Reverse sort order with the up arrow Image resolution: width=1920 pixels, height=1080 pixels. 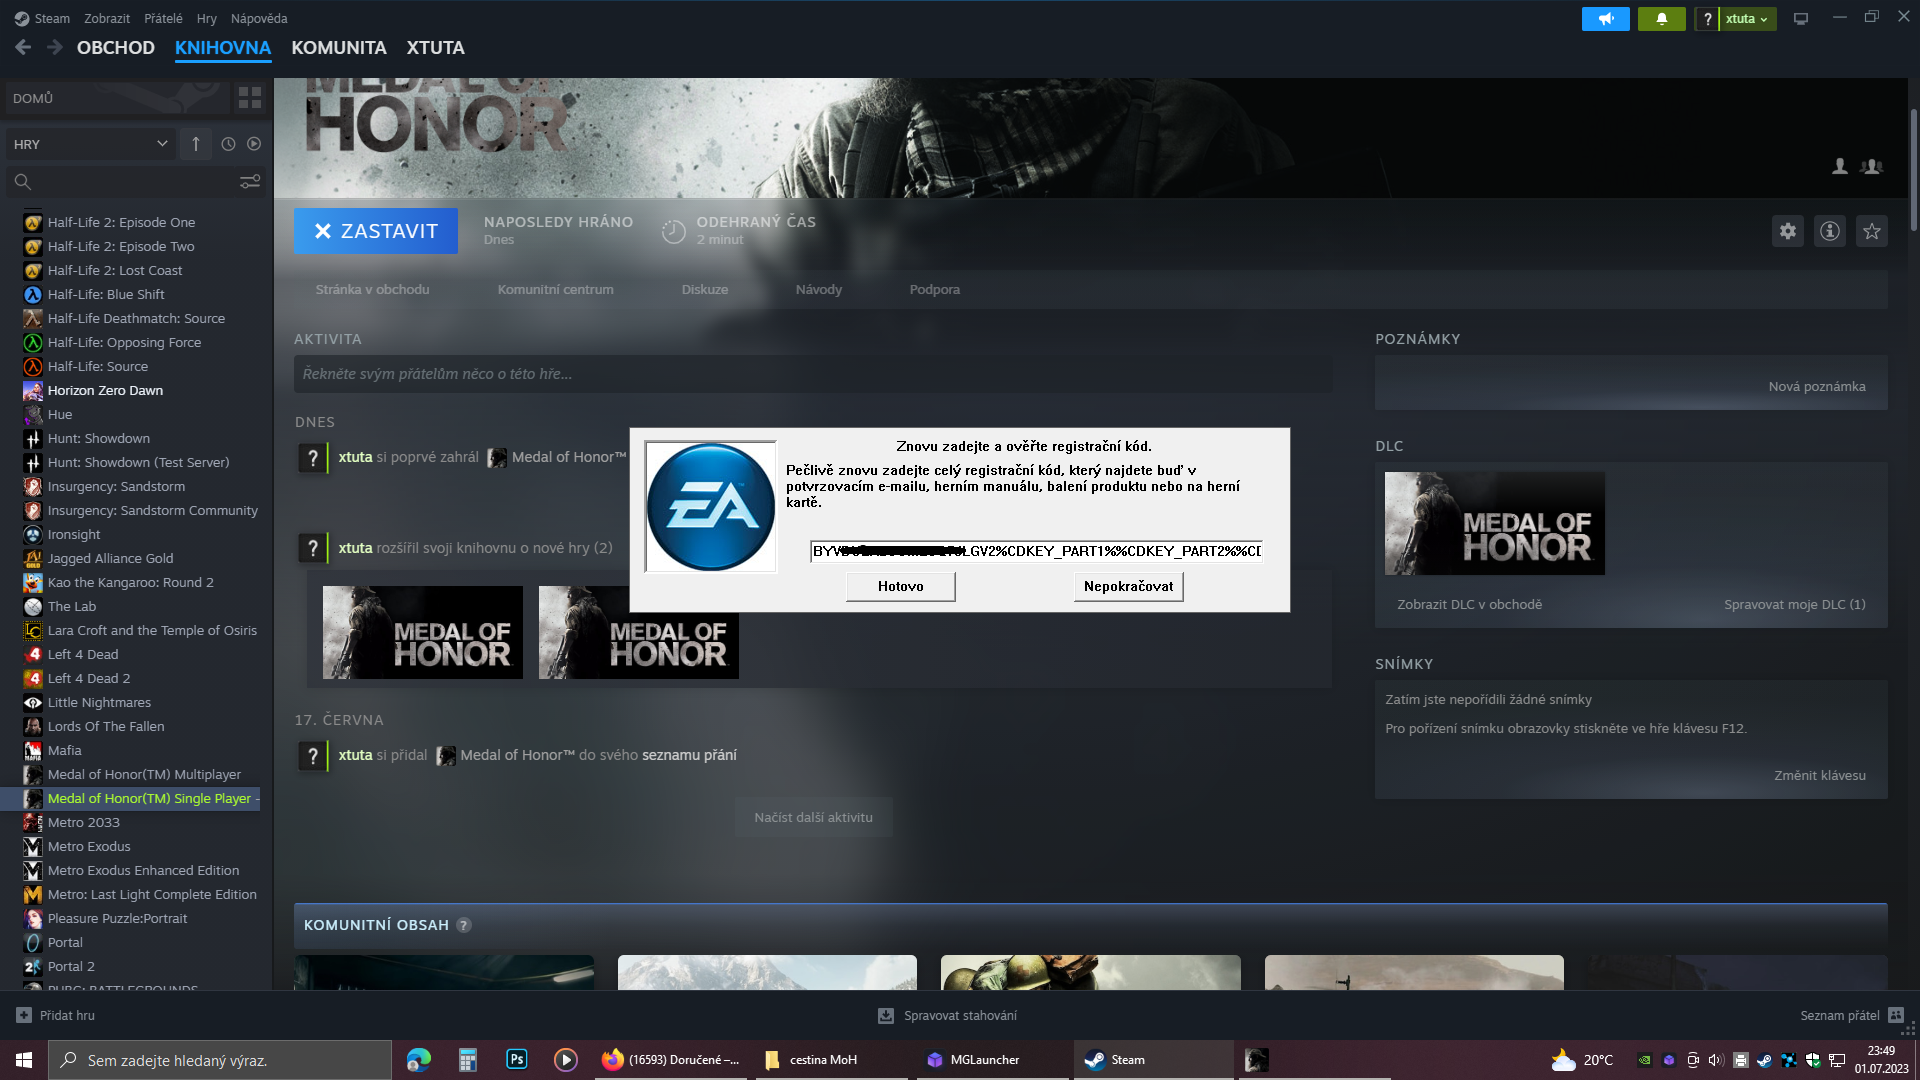click(196, 144)
